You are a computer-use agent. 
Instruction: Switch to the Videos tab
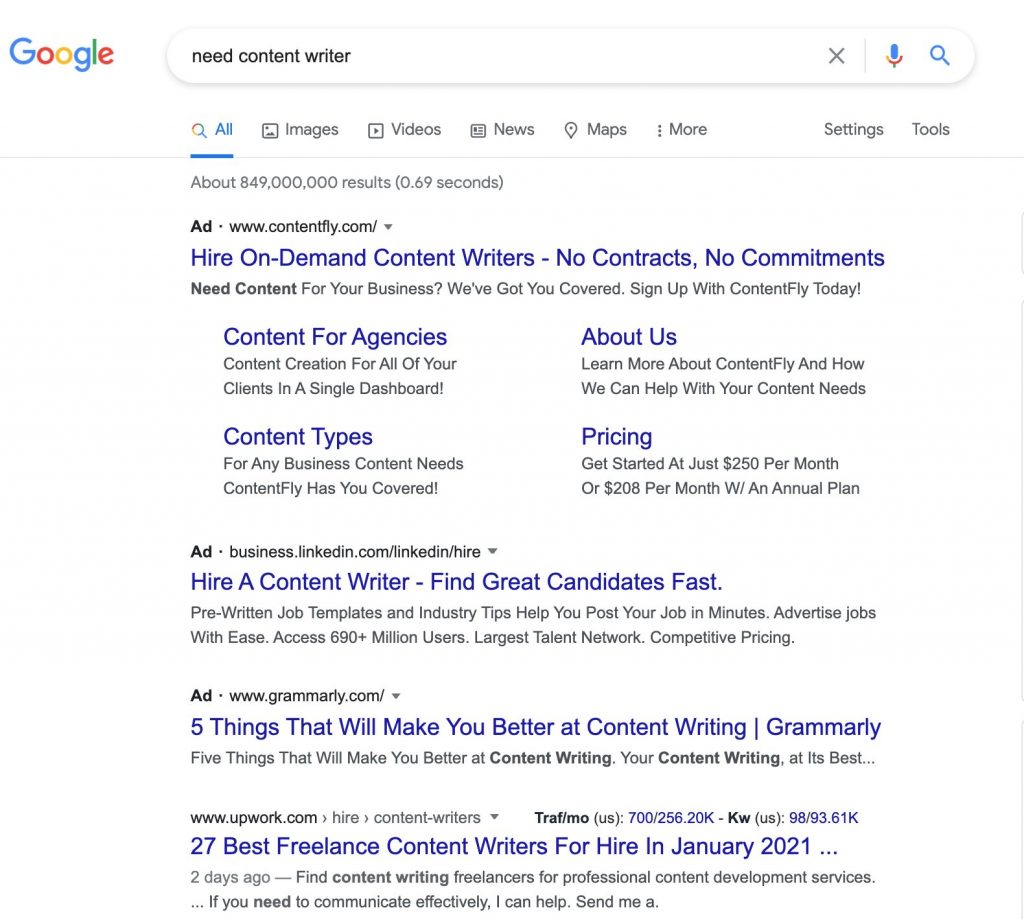pyautogui.click(x=405, y=130)
